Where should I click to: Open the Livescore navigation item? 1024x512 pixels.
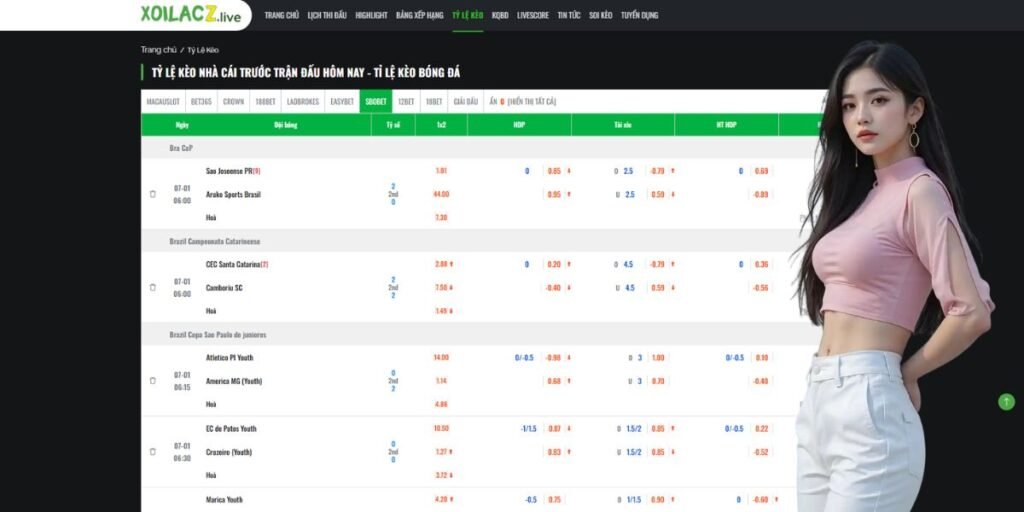coord(533,16)
